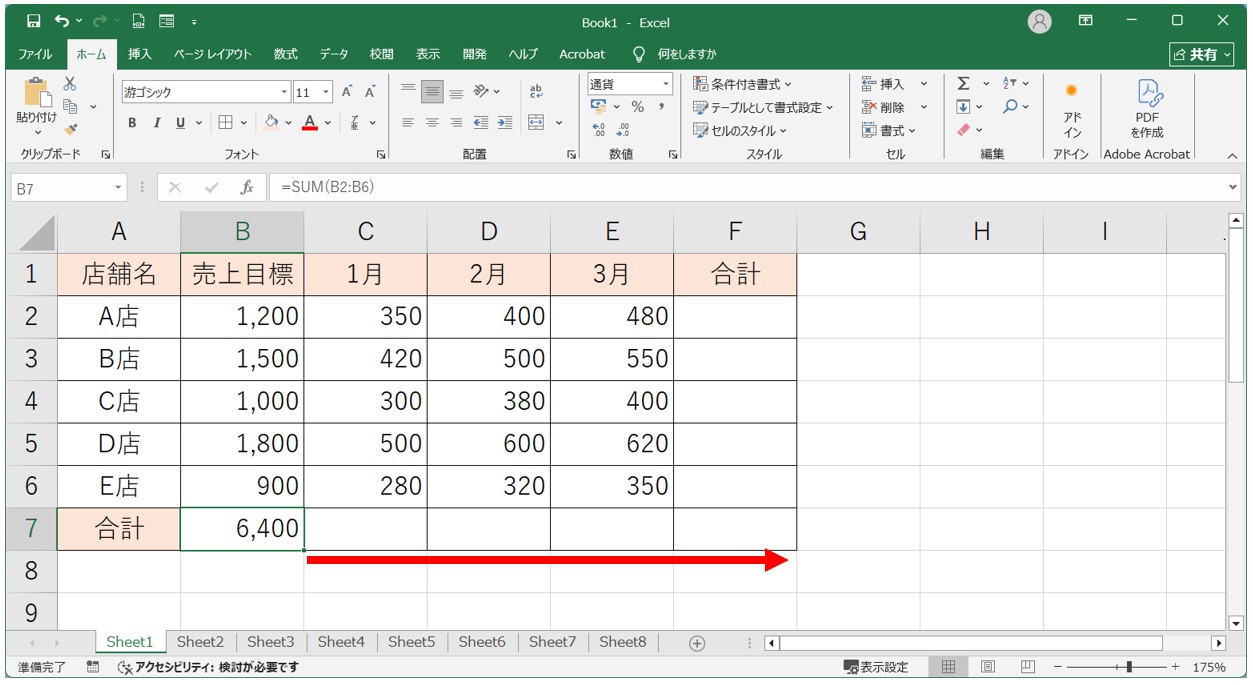Click the Merge and Center icon
Viewport: 1253px width, 685px height.
(536, 122)
